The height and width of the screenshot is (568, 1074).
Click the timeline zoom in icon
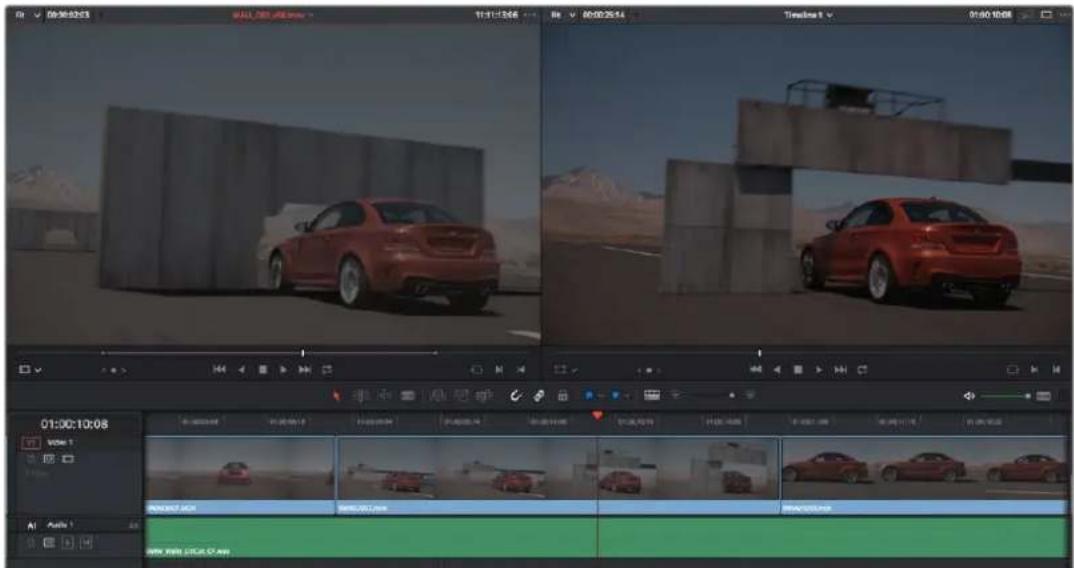(x=750, y=395)
